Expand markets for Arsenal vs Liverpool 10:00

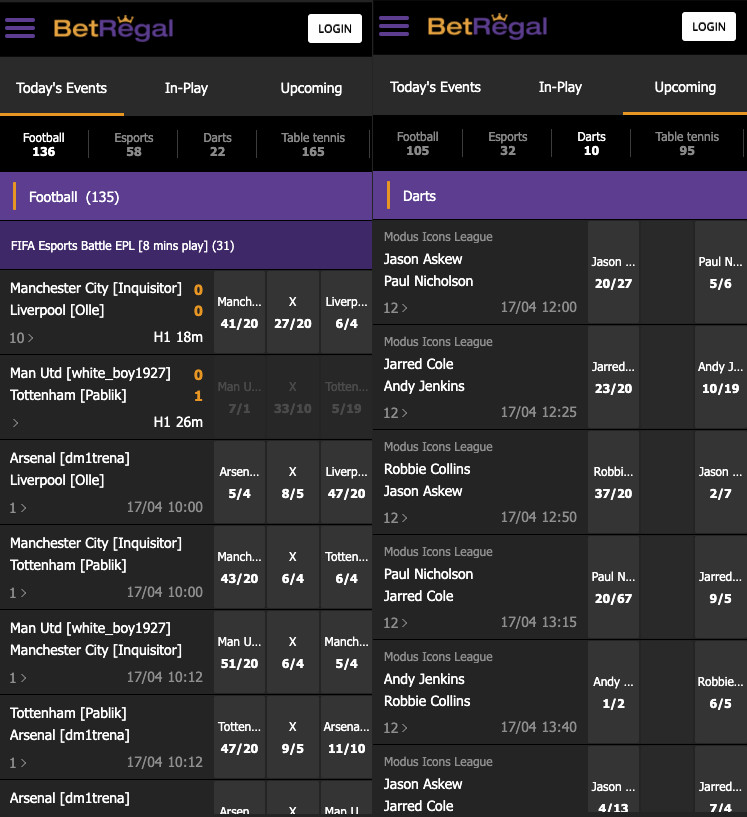click(18, 507)
